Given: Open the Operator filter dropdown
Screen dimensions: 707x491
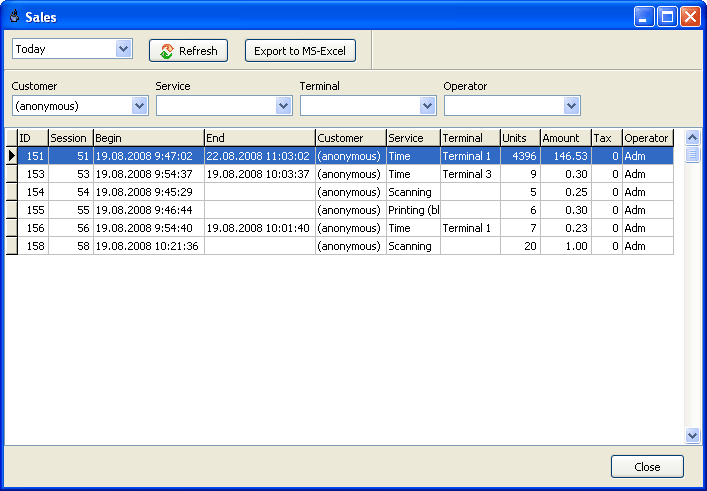Looking at the screenshot, I should pyautogui.click(x=572, y=106).
